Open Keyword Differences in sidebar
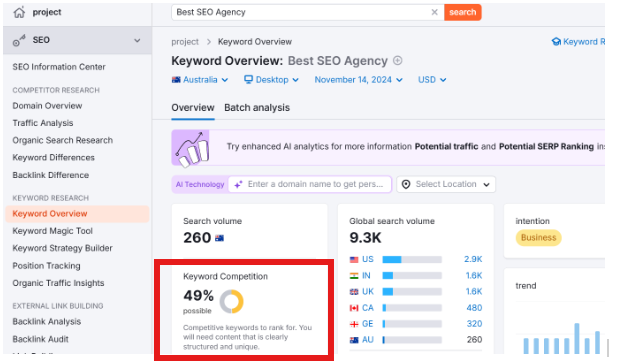 53,157
